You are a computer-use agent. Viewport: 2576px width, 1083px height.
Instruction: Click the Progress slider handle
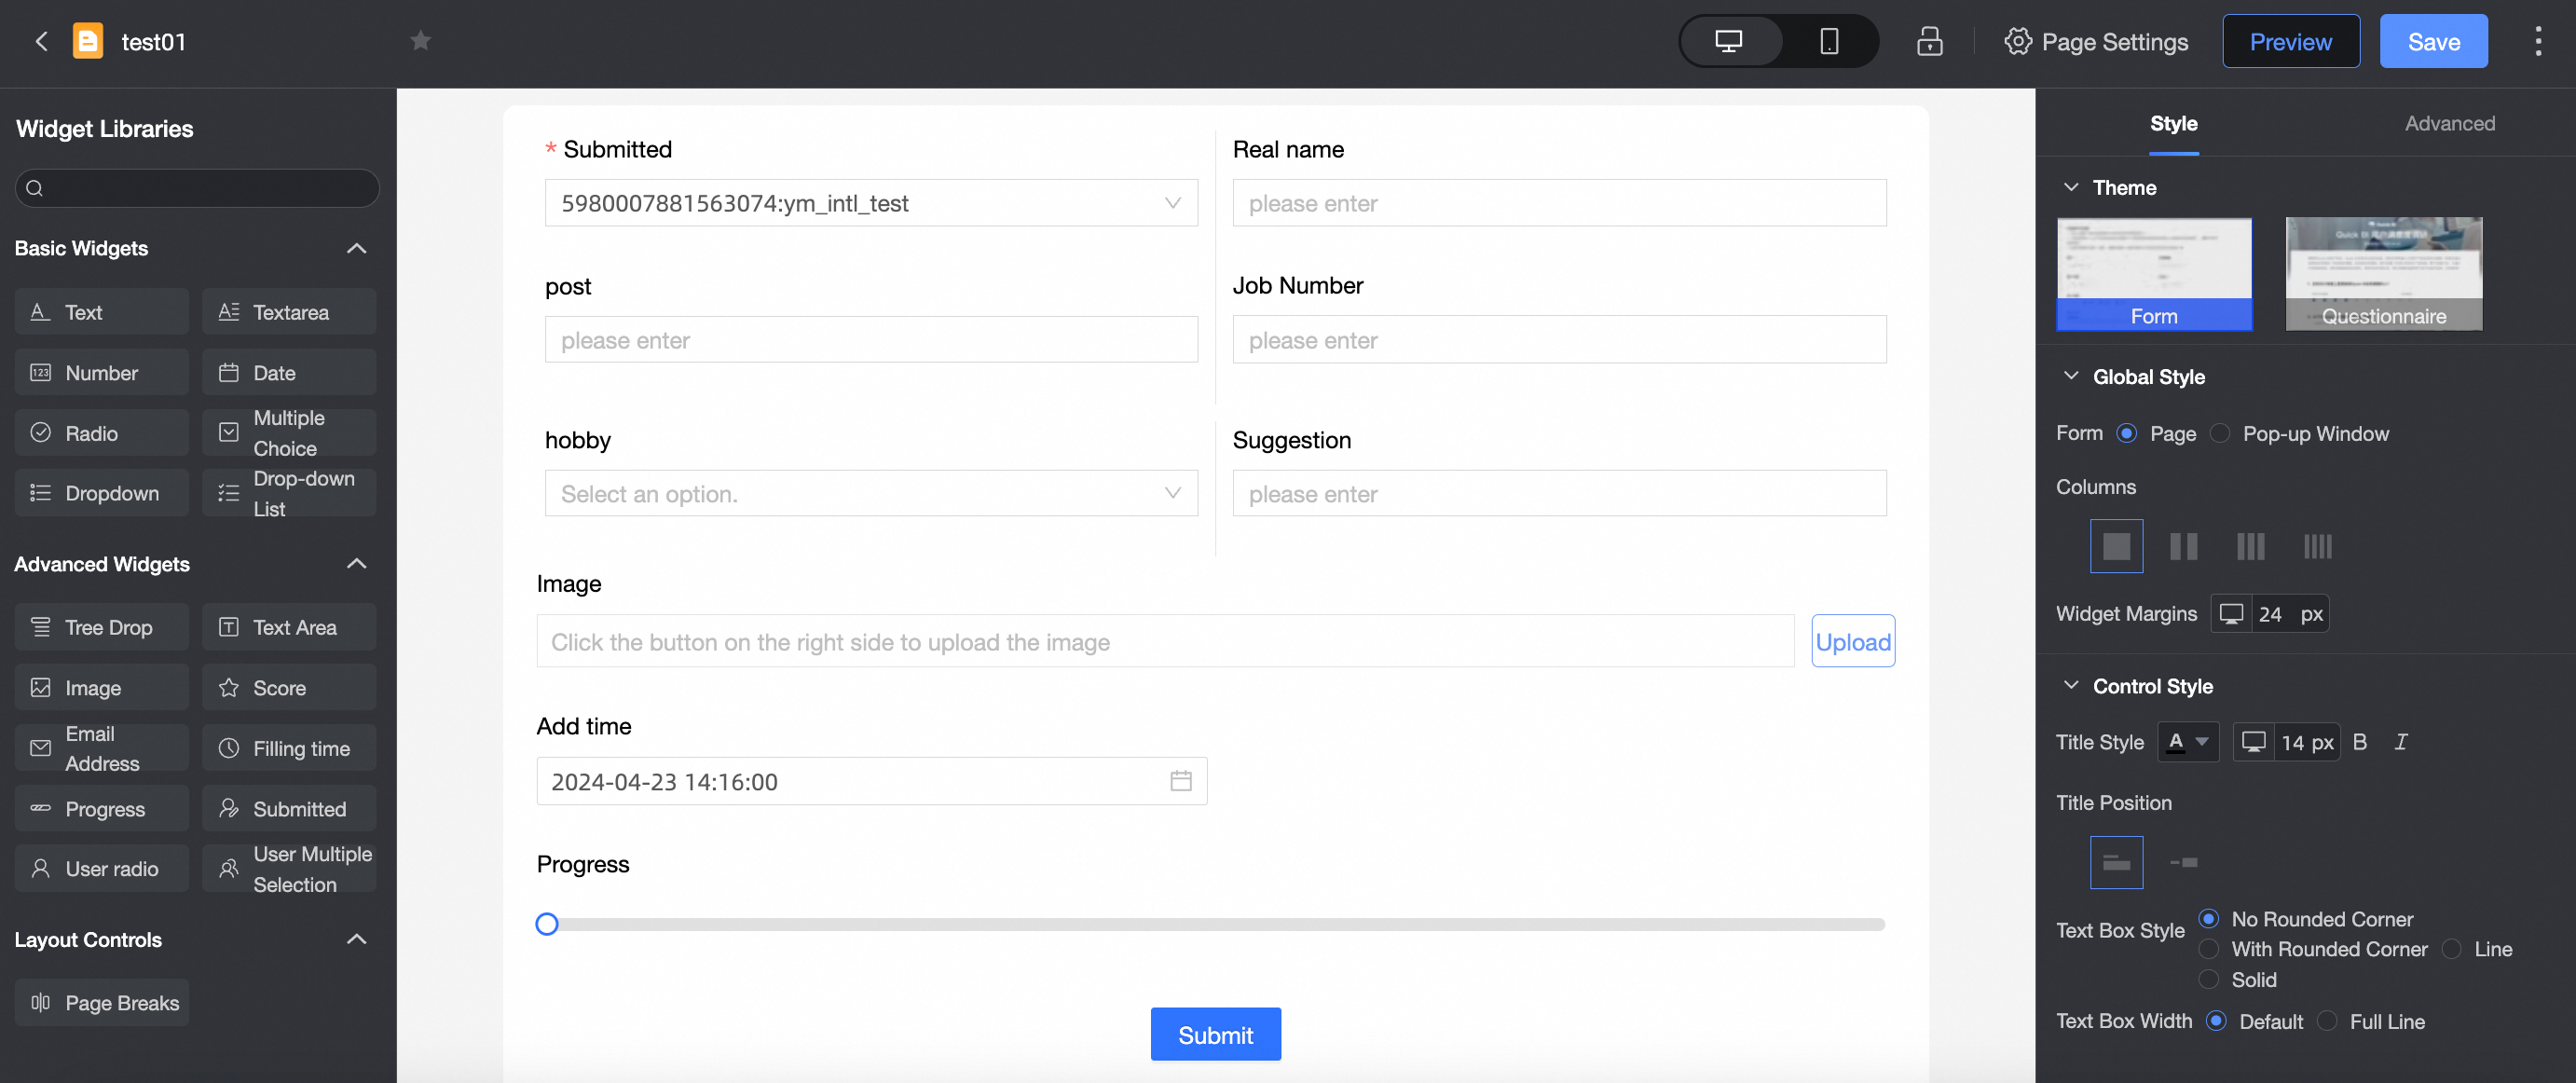(547, 924)
